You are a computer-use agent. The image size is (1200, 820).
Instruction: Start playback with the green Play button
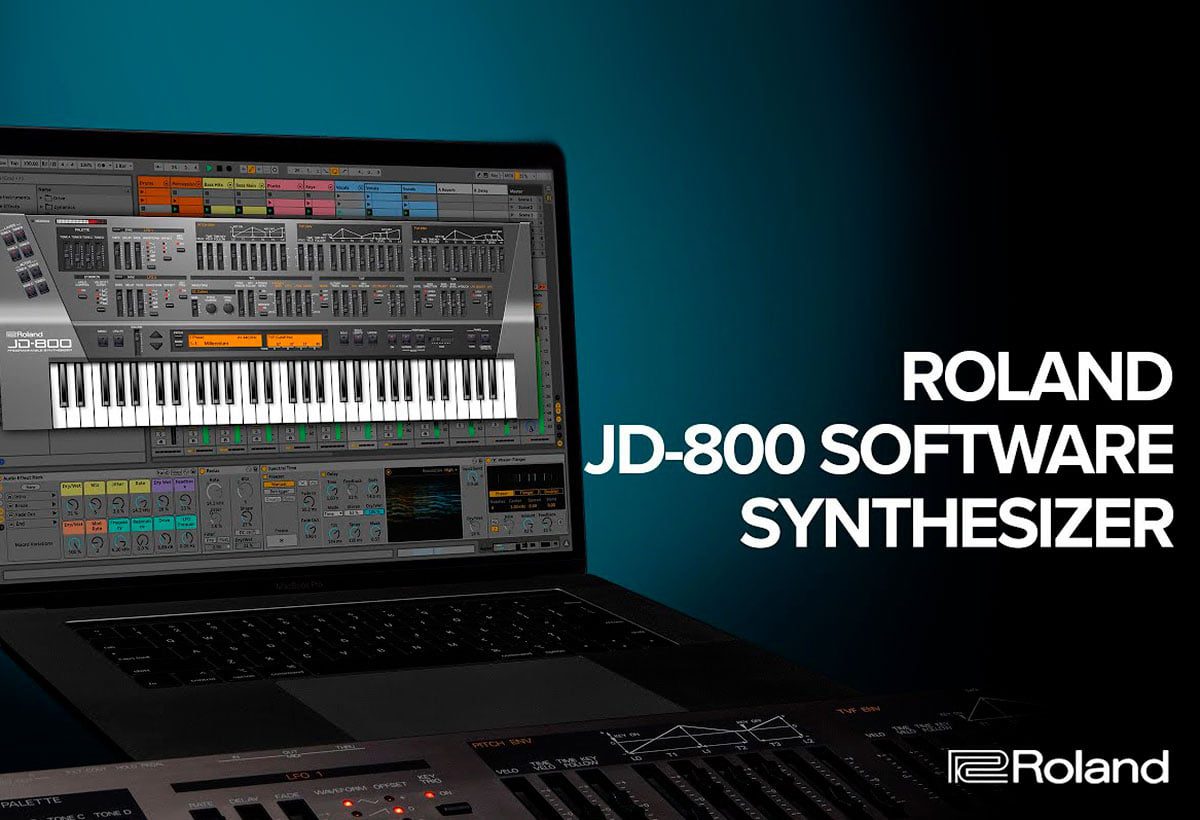click(x=210, y=167)
